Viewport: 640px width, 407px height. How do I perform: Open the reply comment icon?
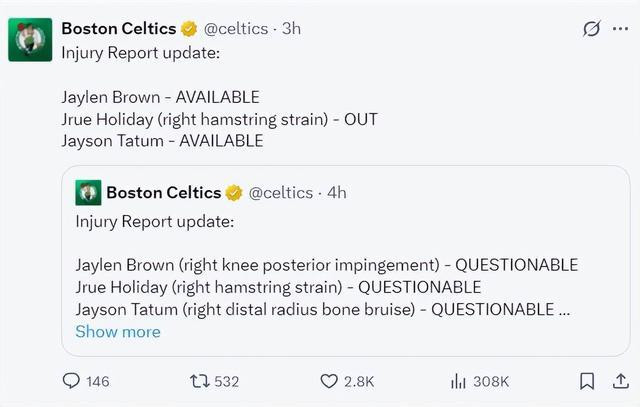pyautogui.click(x=71, y=381)
